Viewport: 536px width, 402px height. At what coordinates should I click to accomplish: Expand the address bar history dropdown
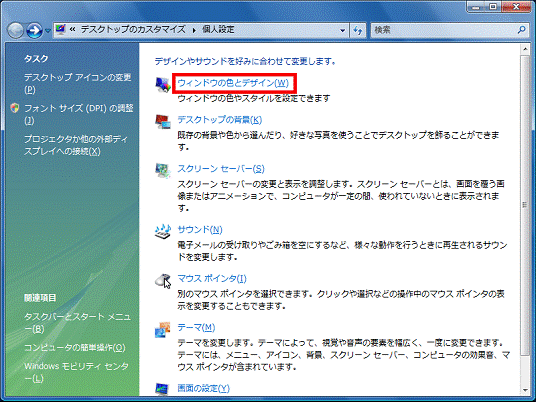343,30
